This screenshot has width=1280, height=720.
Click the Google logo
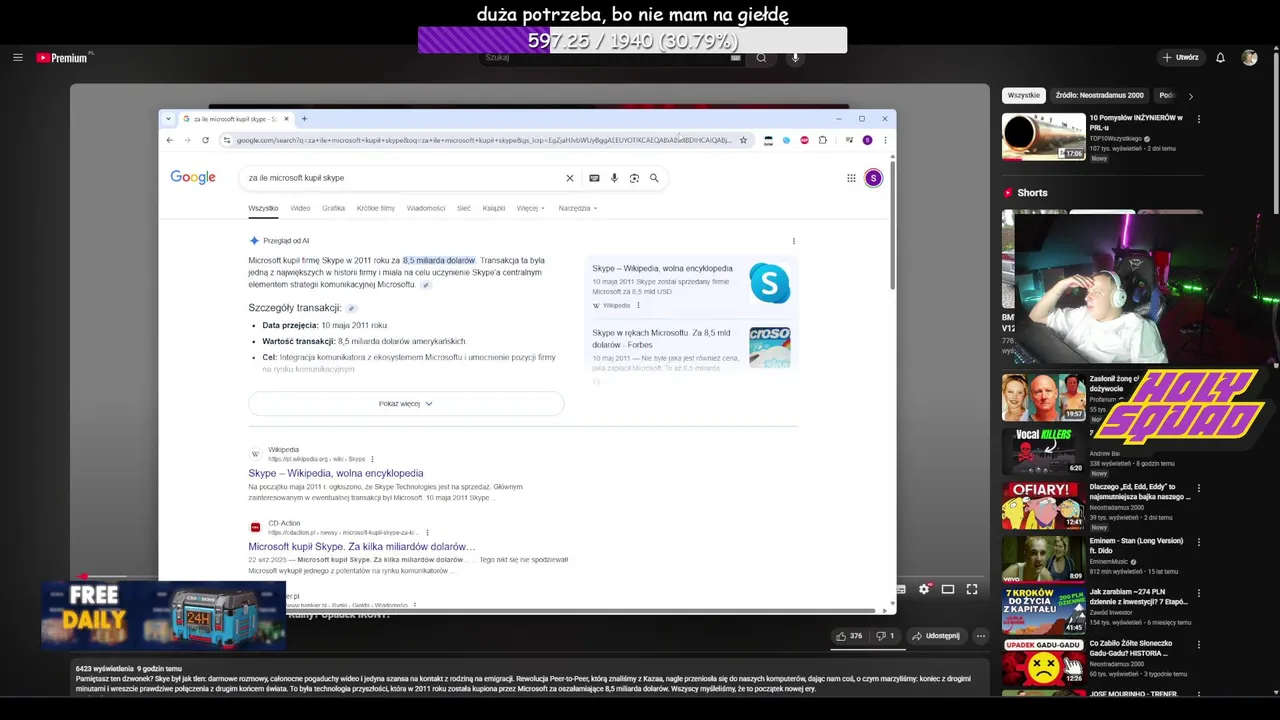(193, 177)
